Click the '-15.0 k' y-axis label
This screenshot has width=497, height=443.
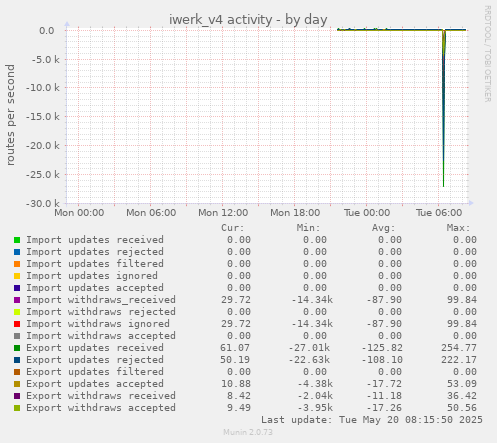point(43,117)
